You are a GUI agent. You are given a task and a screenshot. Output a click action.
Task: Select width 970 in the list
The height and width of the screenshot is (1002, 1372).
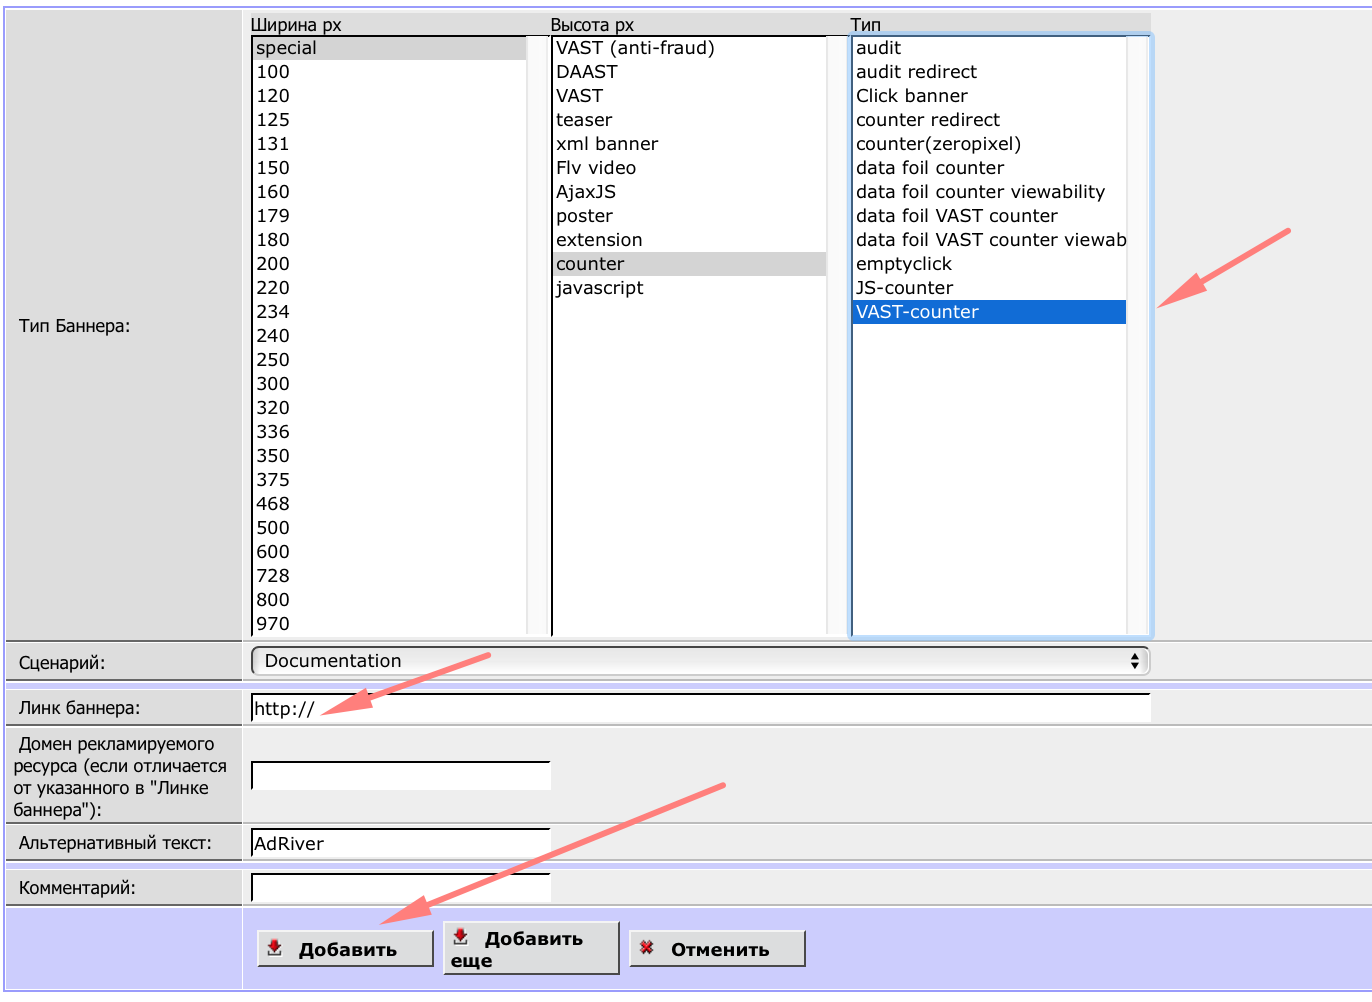[389, 624]
